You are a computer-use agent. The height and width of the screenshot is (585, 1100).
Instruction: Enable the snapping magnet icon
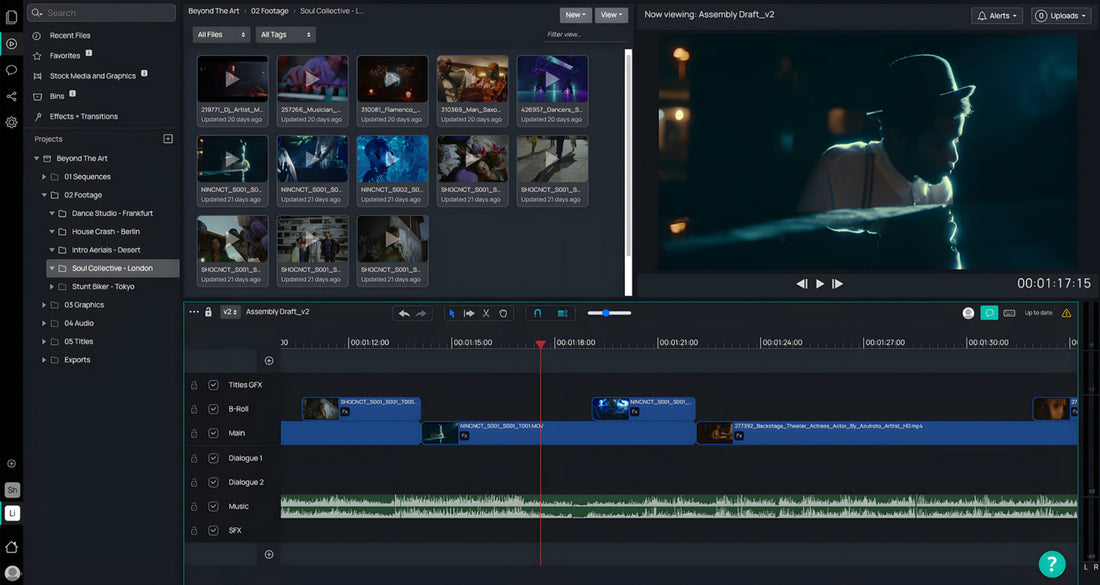(537, 312)
